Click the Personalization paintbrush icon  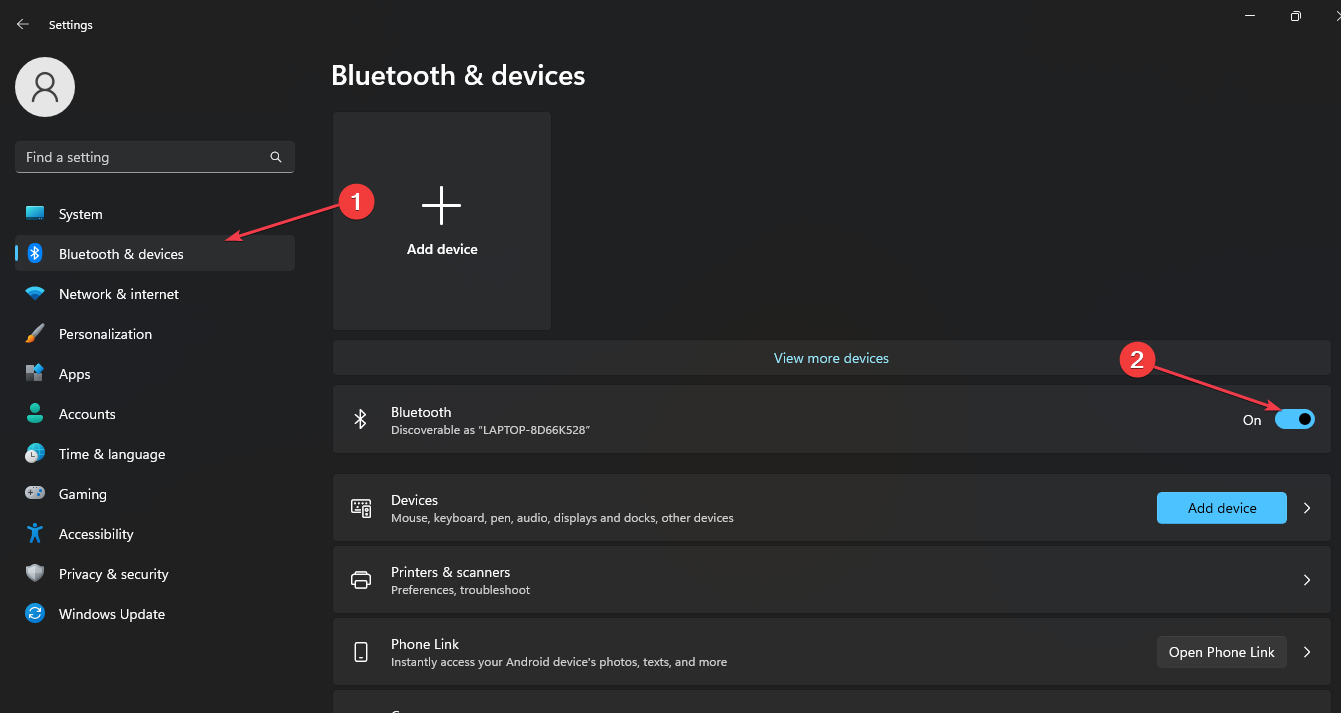[35, 334]
